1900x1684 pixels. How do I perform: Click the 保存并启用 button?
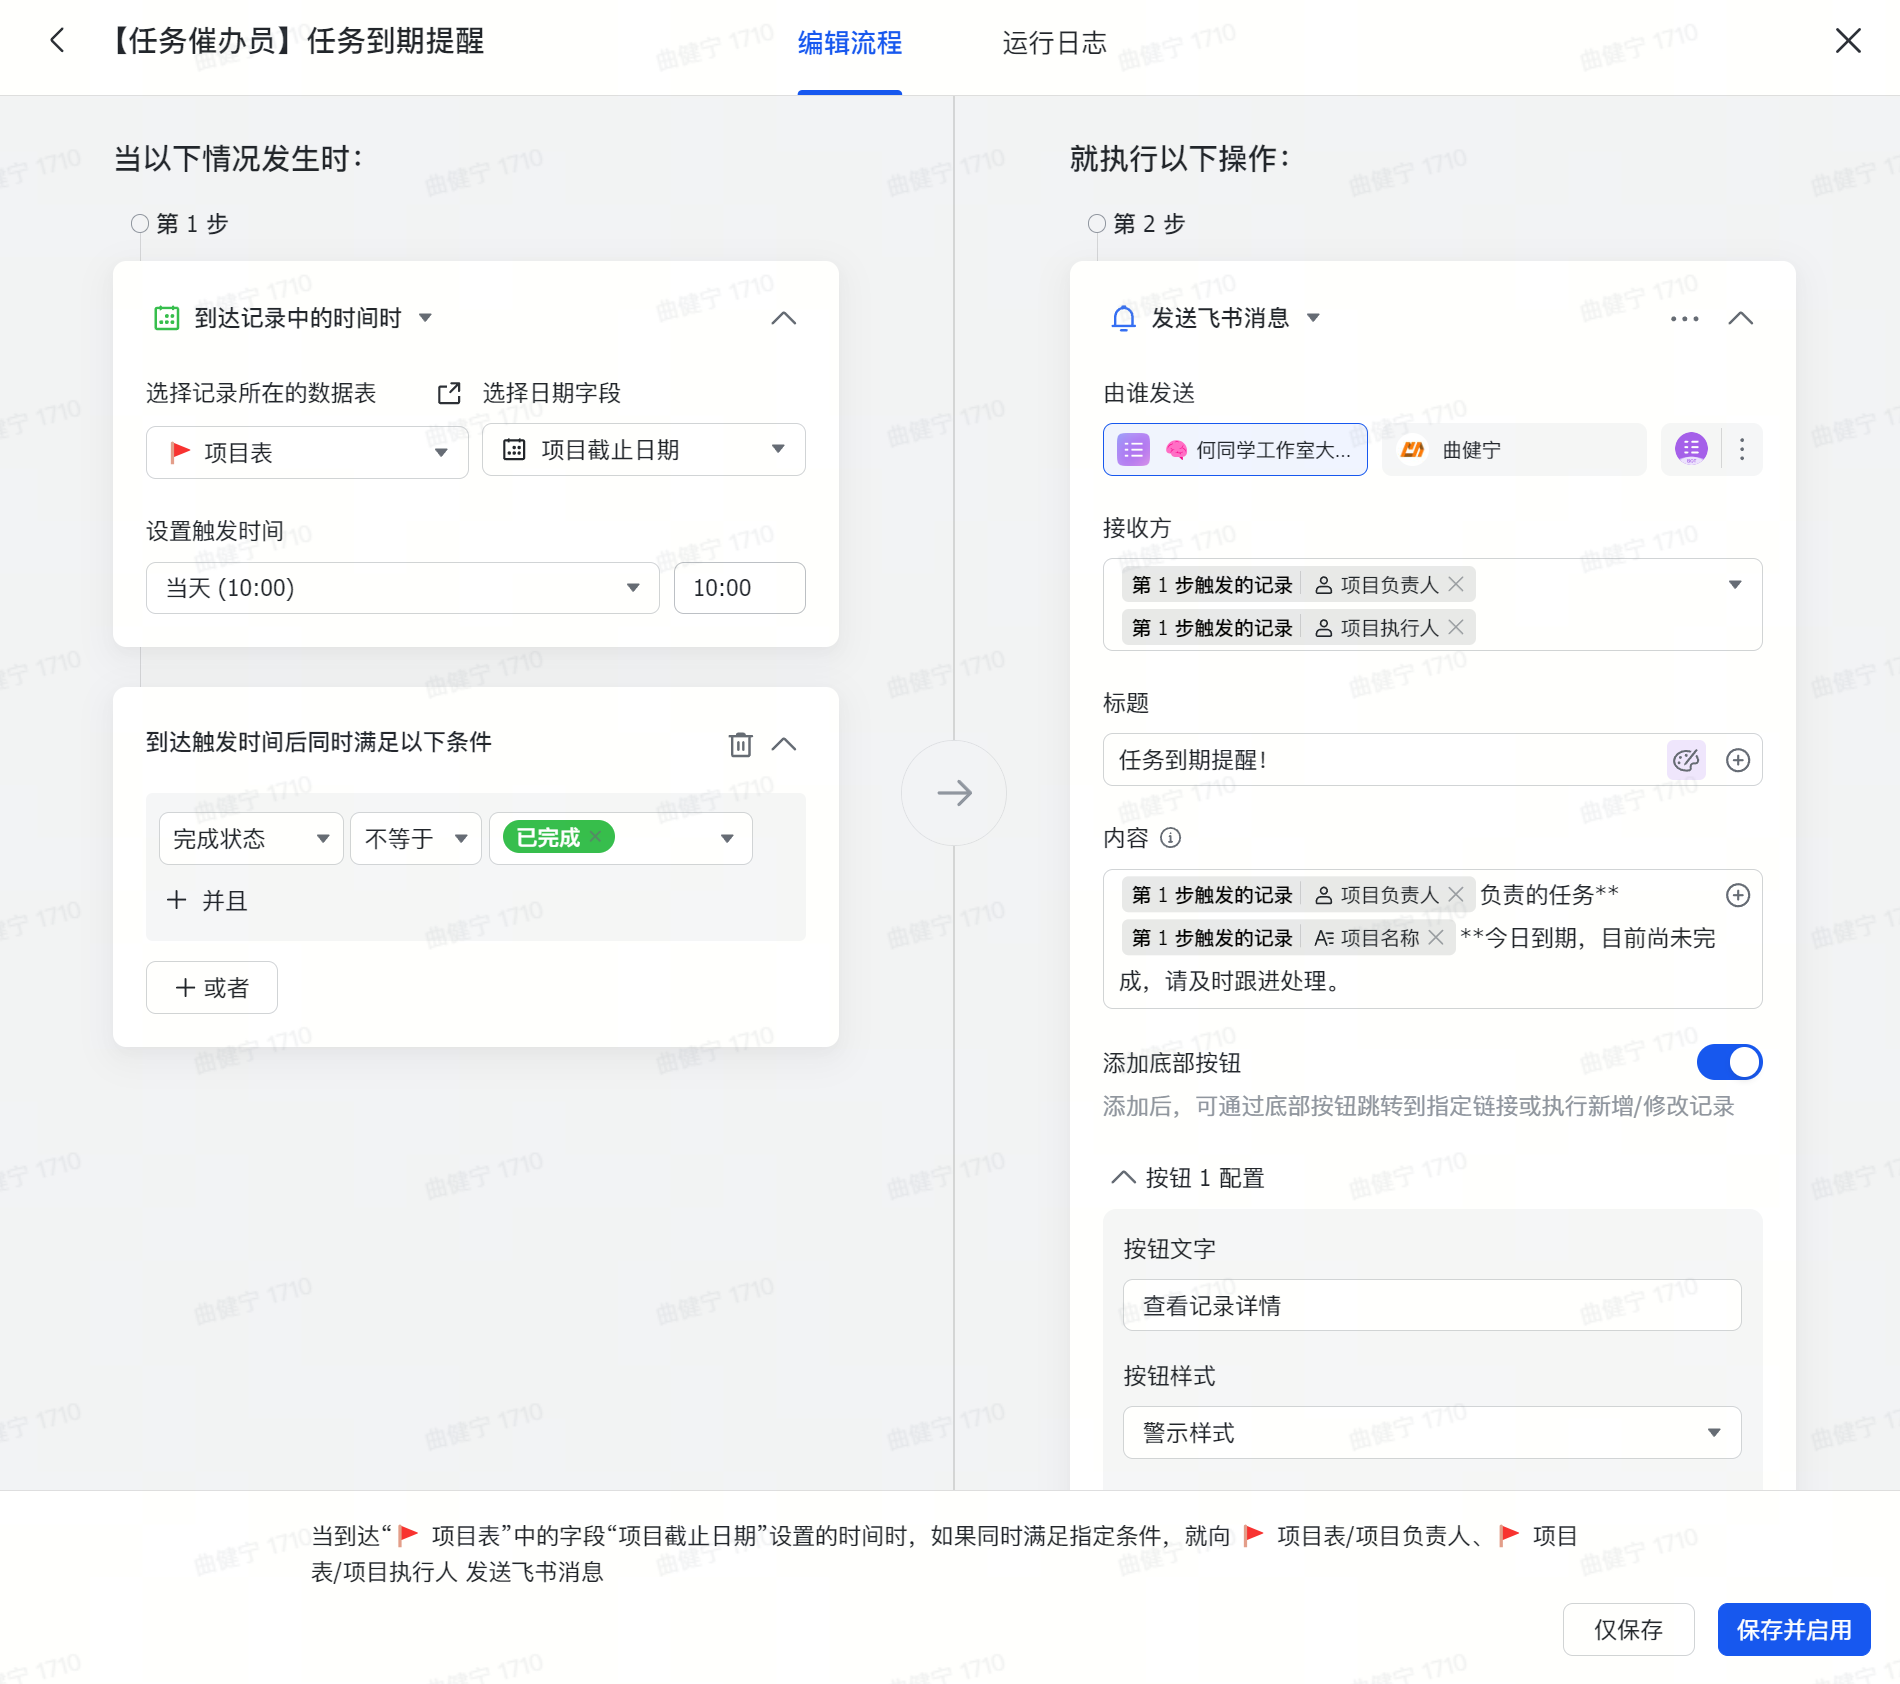tap(1793, 1629)
